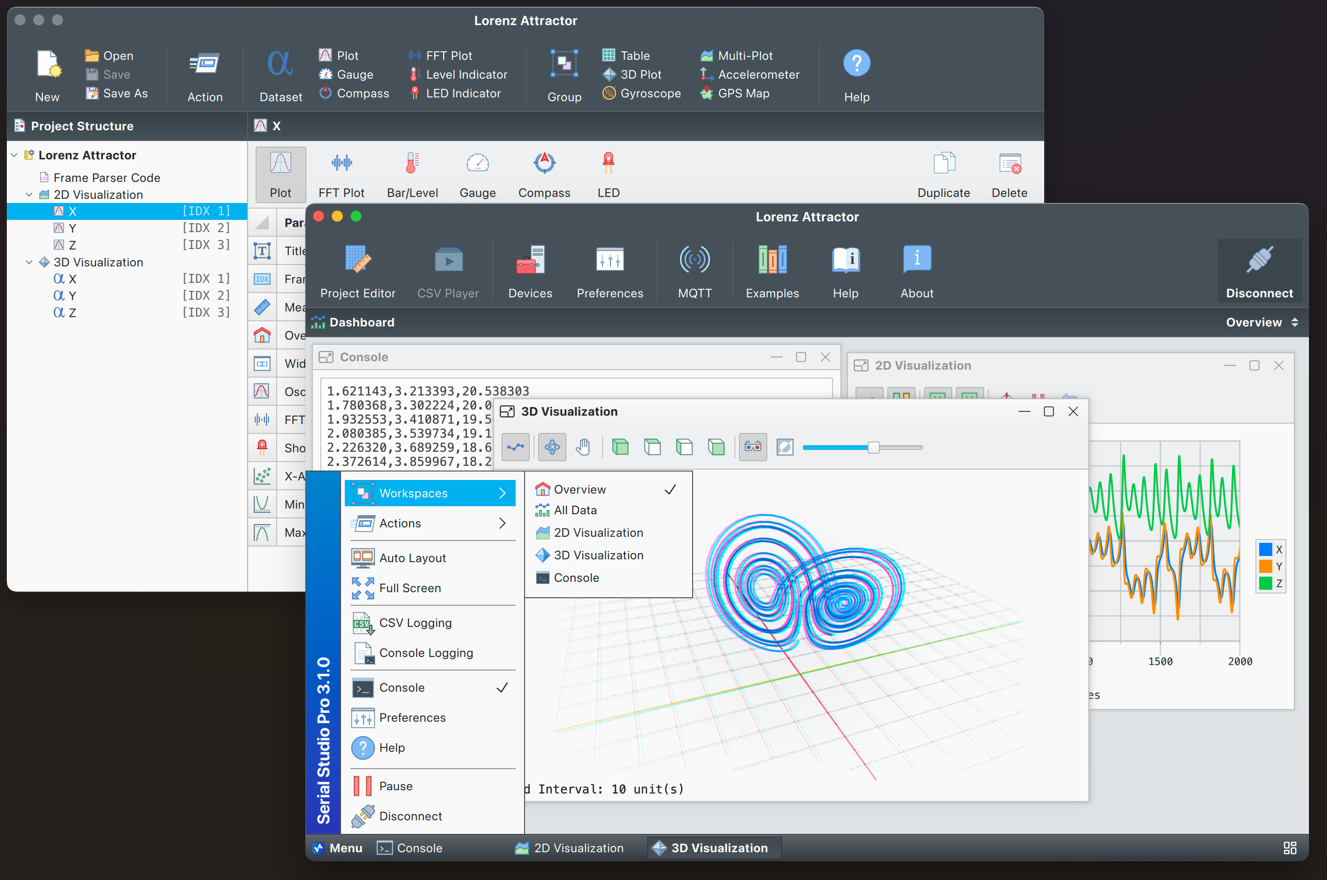Open the Overview workspace dropdown
1327x880 pixels.
pyautogui.click(x=1262, y=323)
